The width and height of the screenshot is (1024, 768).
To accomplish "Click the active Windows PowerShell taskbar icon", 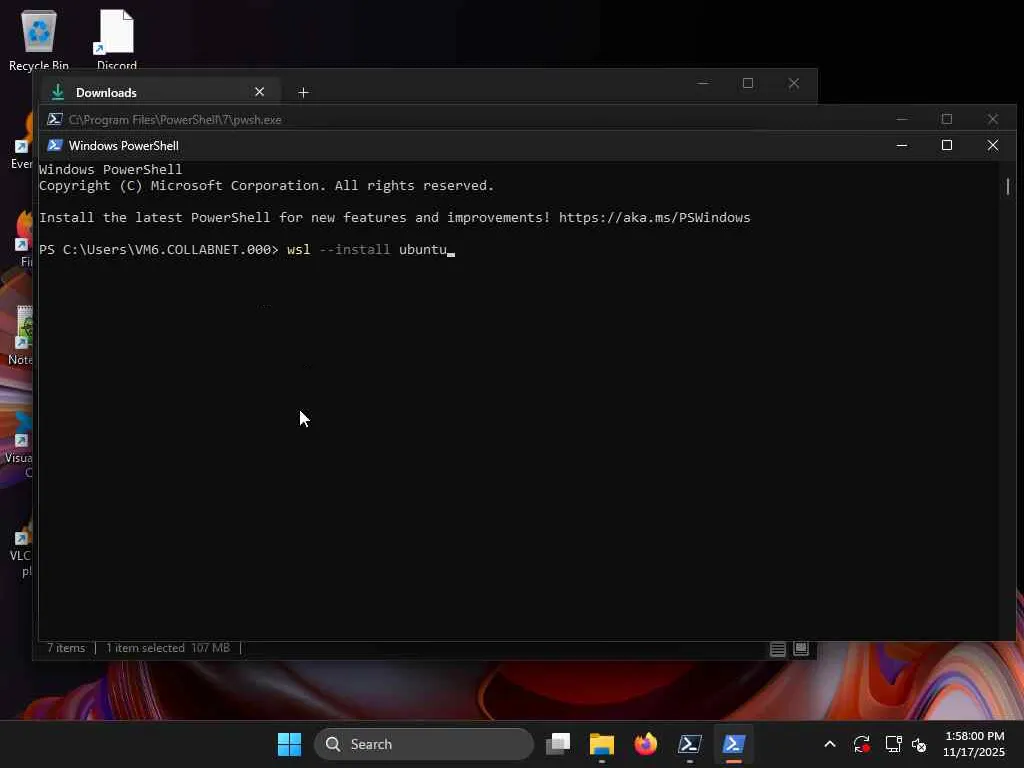I will click(x=733, y=744).
